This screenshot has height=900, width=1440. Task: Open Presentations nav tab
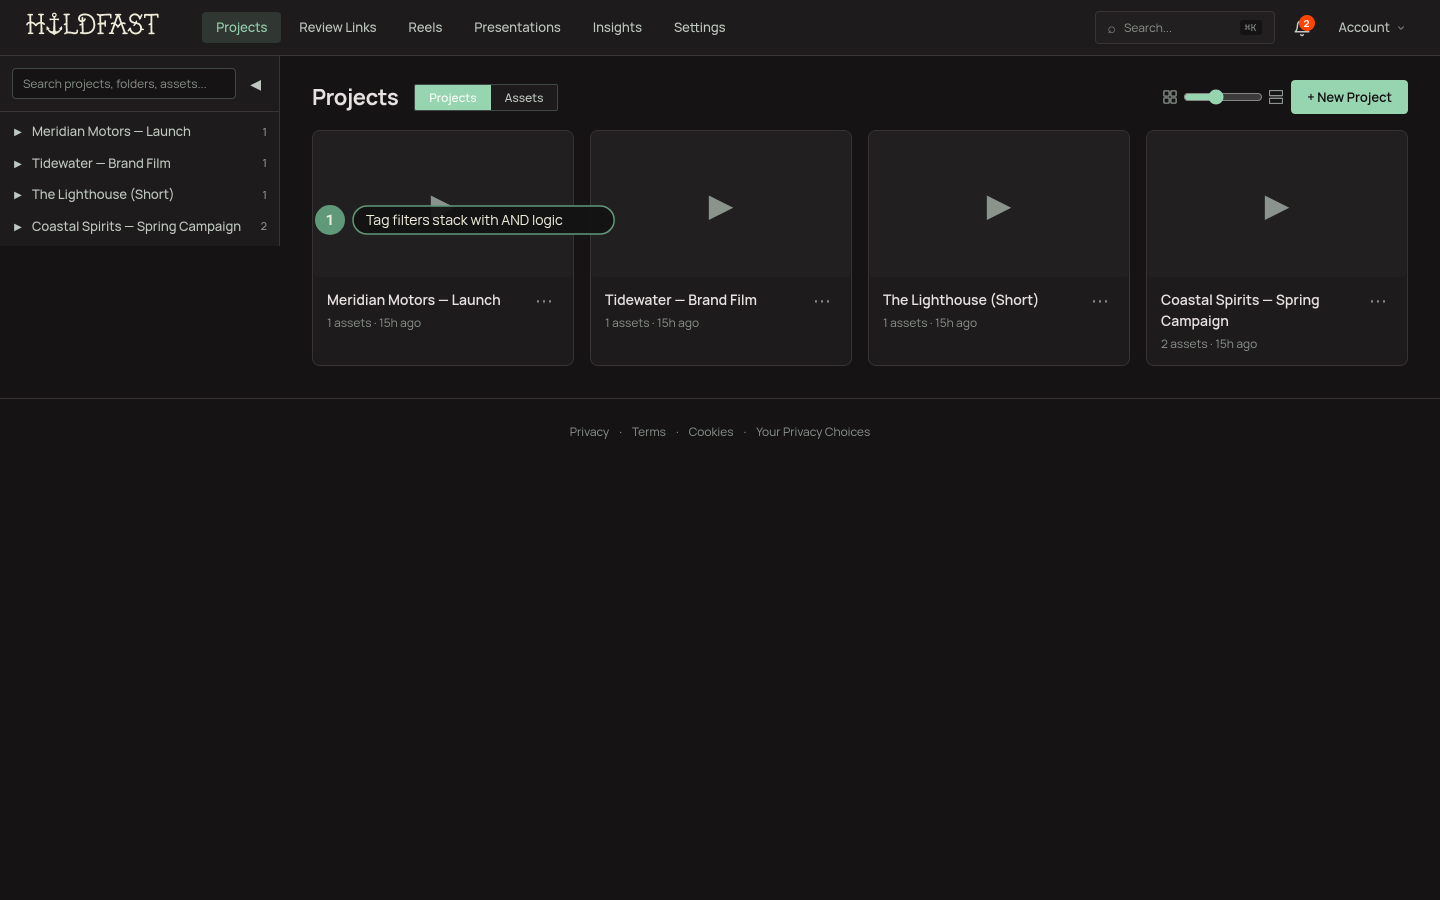(517, 28)
